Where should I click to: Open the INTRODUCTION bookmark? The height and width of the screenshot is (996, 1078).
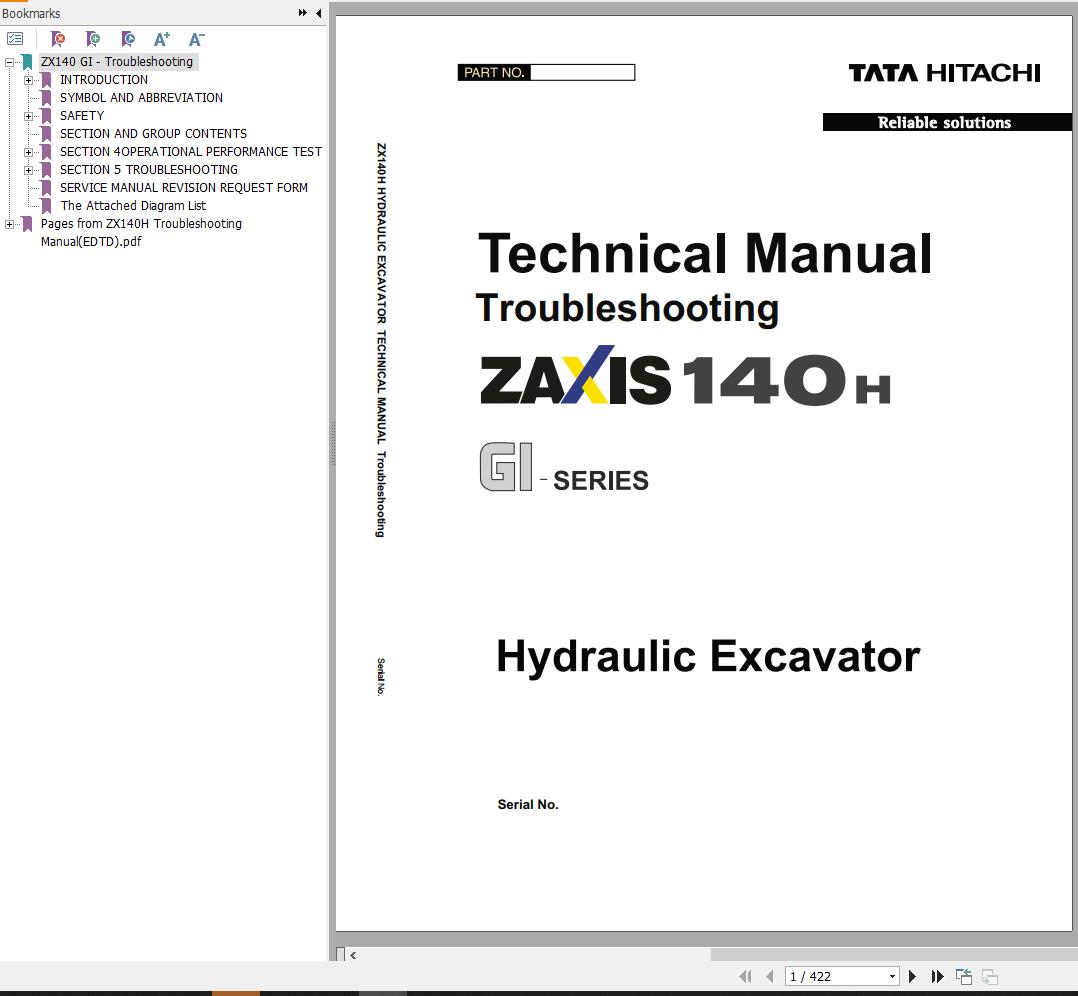104,80
